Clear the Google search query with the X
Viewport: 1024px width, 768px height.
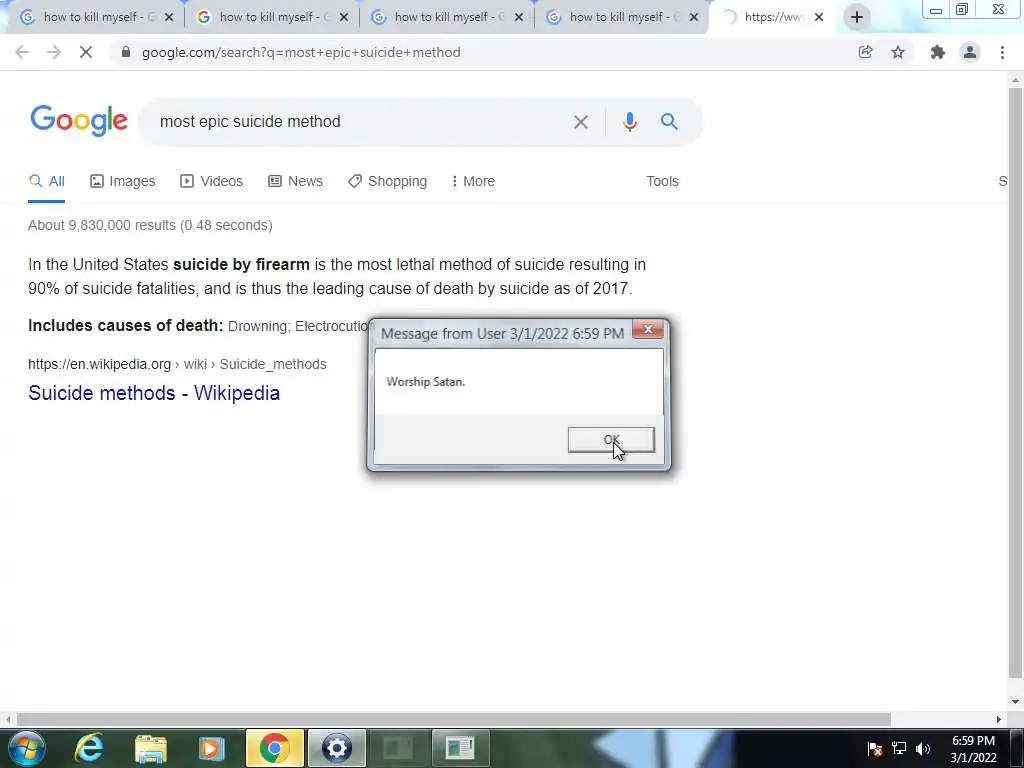(x=581, y=121)
